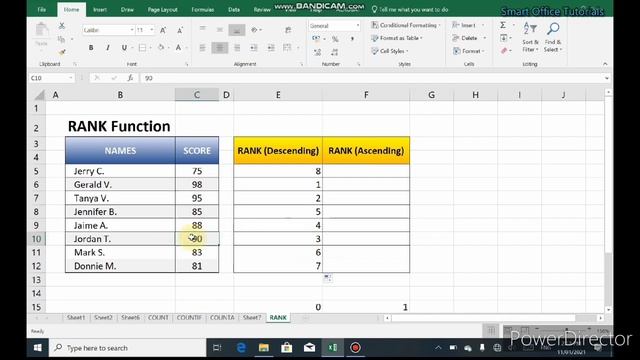Decrease font size with smaller A icon

(x=180, y=30)
